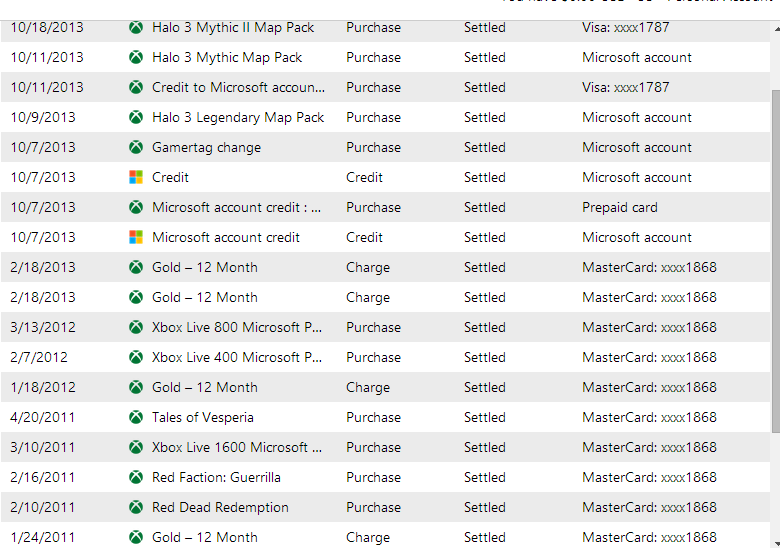Click Xbox icon in the 1/24/2011 Gold row
This screenshot has width=780, height=548.
[136, 537]
